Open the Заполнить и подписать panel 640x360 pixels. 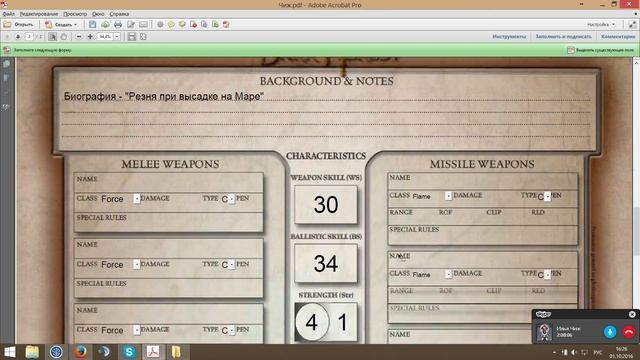pyautogui.click(x=563, y=37)
